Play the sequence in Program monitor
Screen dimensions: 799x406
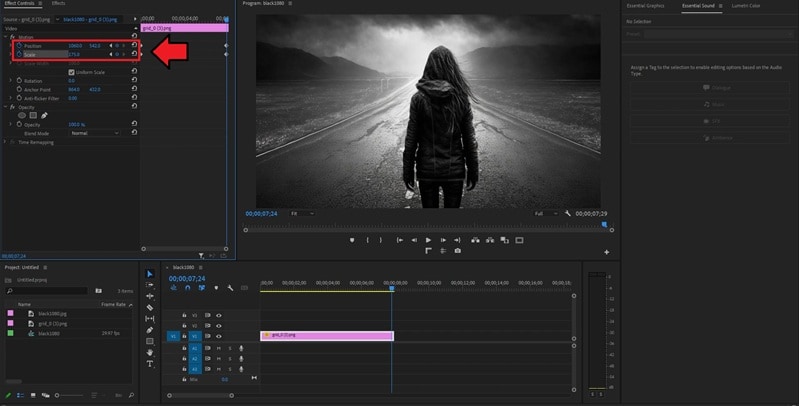tap(428, 240)
